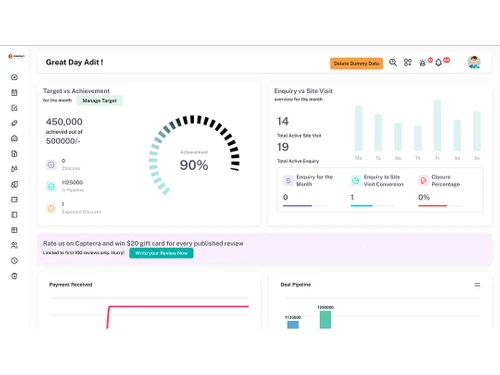500x375 pixels.
Task: Click the 'Great Day Adit !' greeting
Action: (74, 62)
